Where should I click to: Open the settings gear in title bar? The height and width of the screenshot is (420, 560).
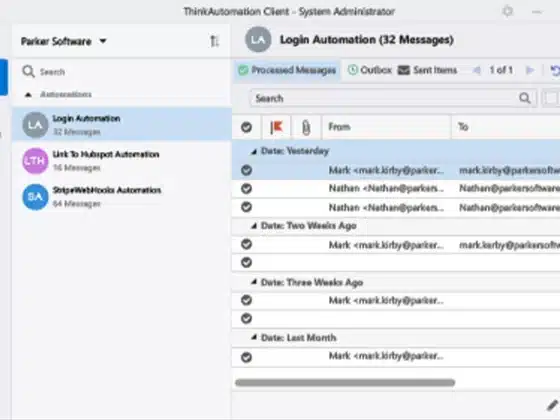(x=508, y=11)
